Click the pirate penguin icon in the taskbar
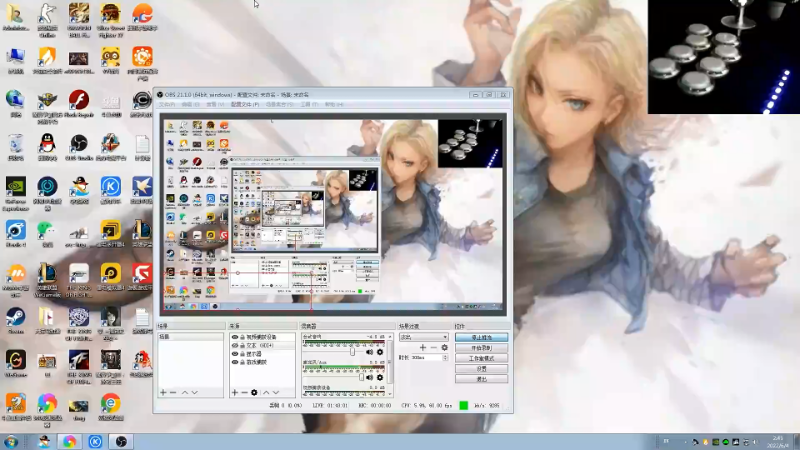This screenshot has height=450, width=800. [x=44, y=441]
